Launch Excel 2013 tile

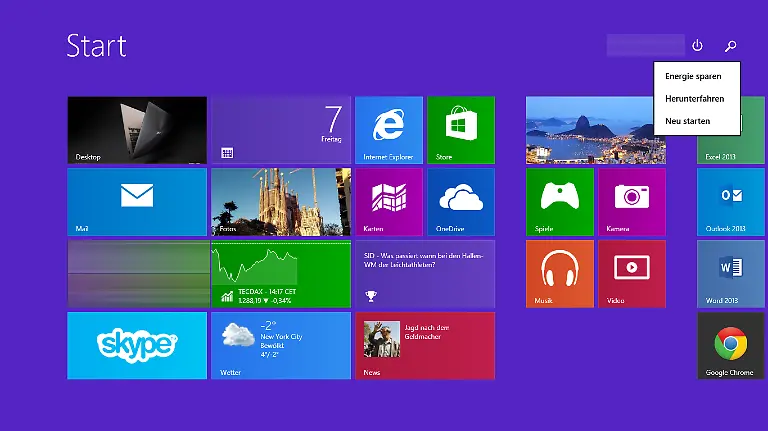(731, 149)
